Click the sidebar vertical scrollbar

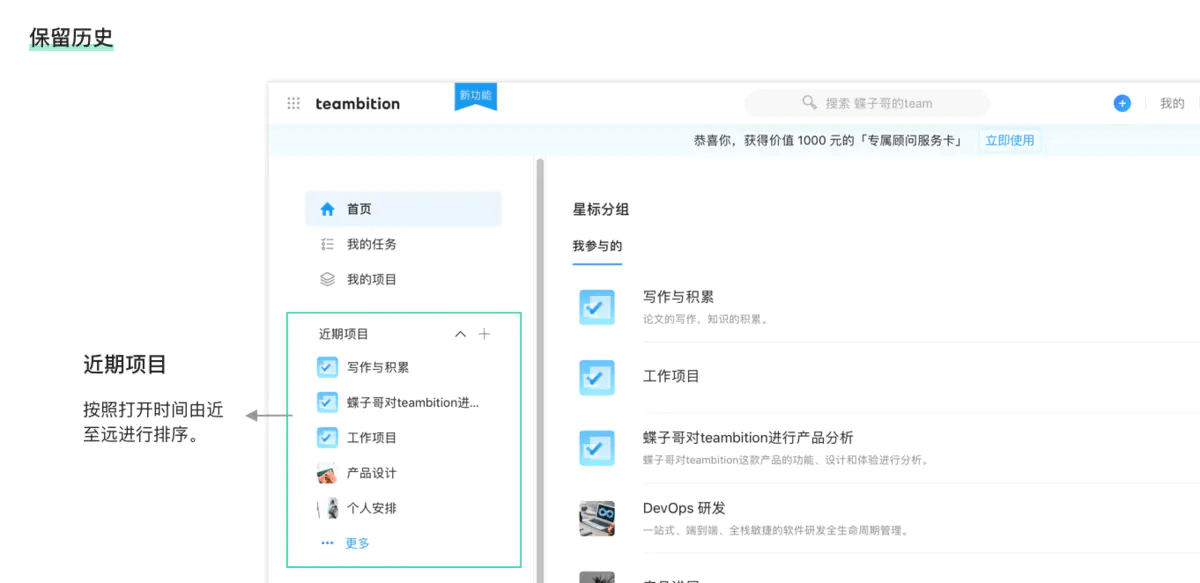[540, 370]
